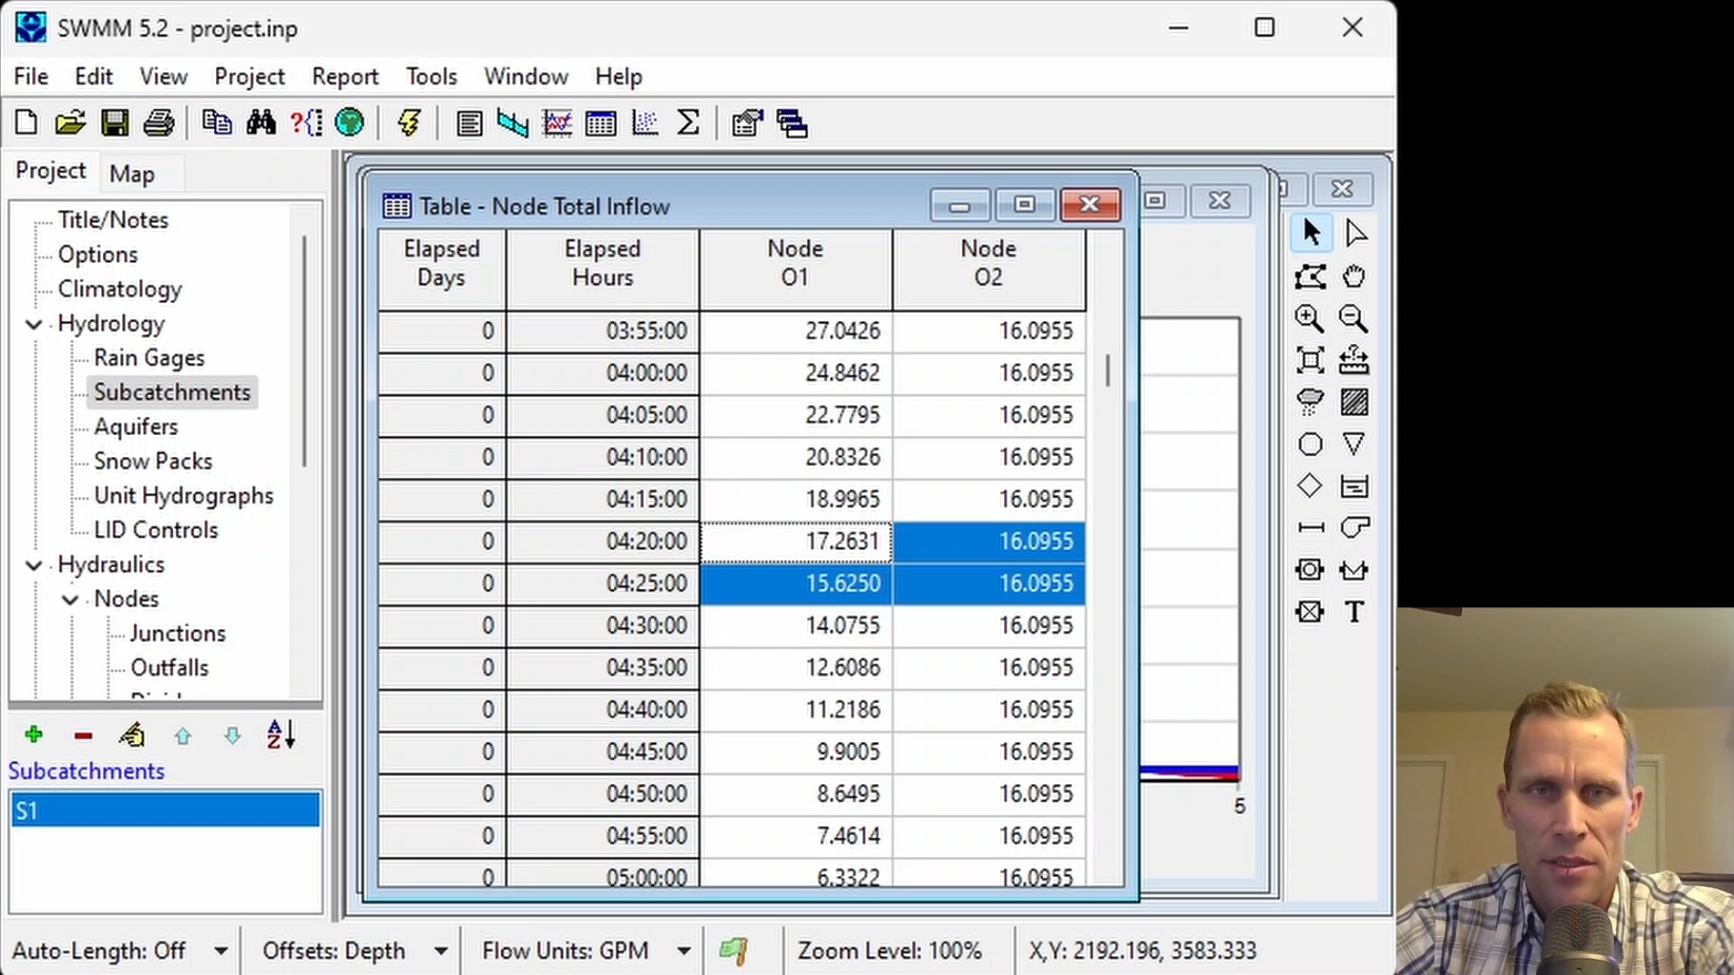Create a Scatter Plot

click(x=645, y=123)
